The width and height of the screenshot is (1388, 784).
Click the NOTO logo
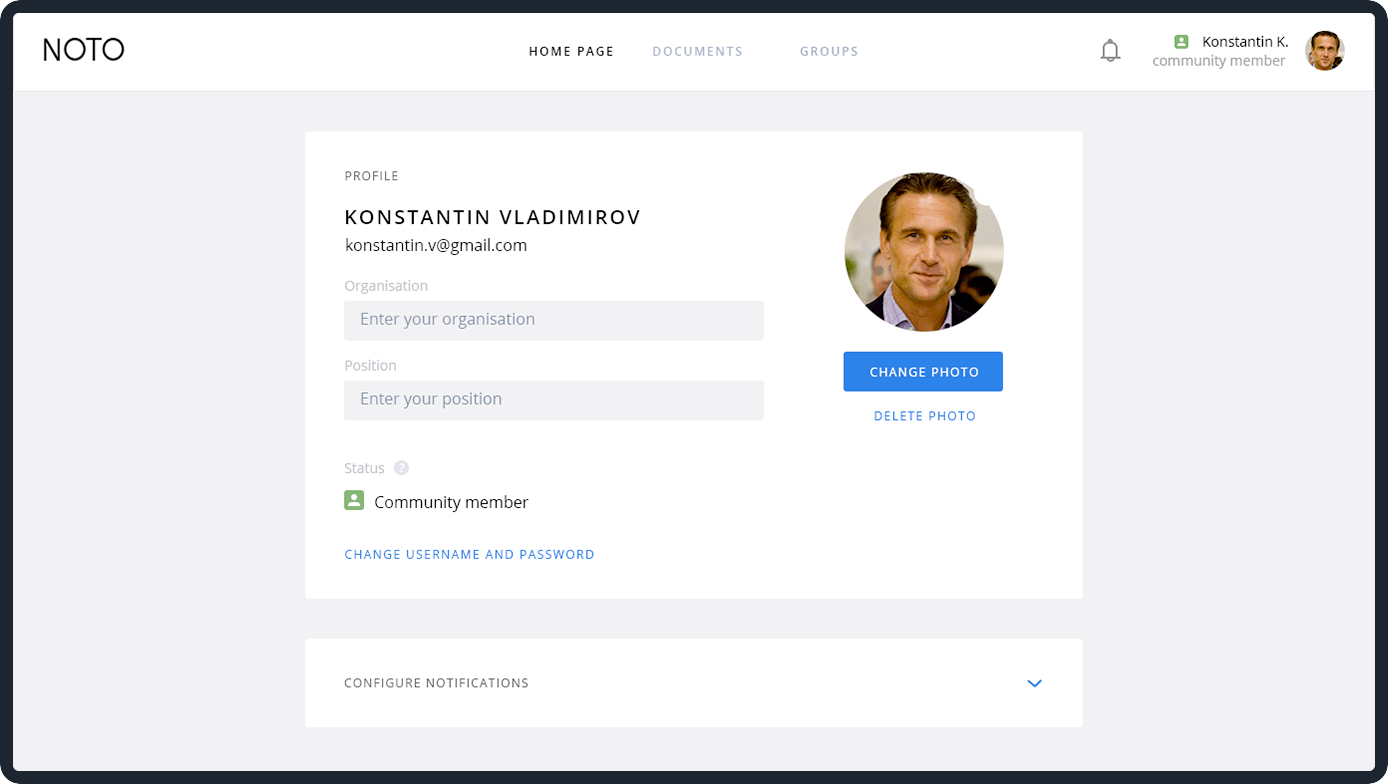(x=83, y=50)
